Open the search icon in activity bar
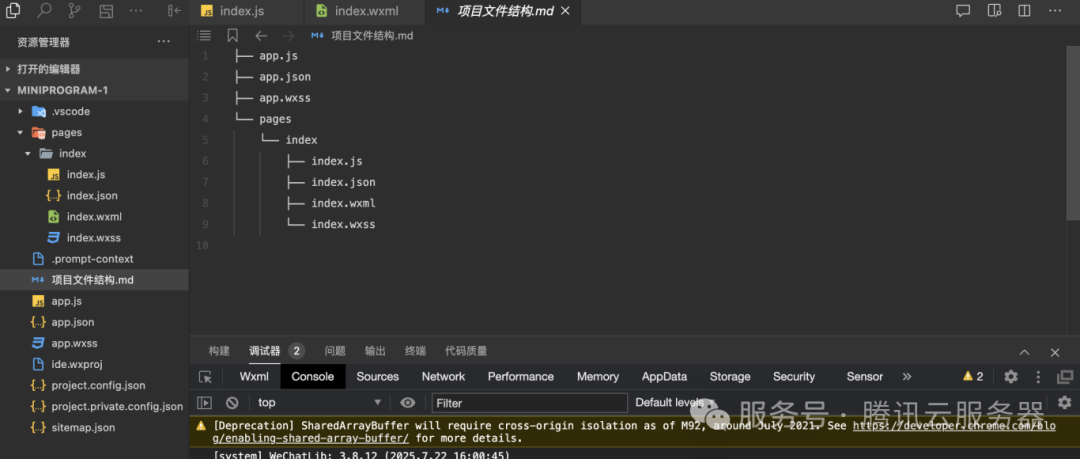Image resolution: width=1080 pixels, height=459 pixels. pos(44,11)
